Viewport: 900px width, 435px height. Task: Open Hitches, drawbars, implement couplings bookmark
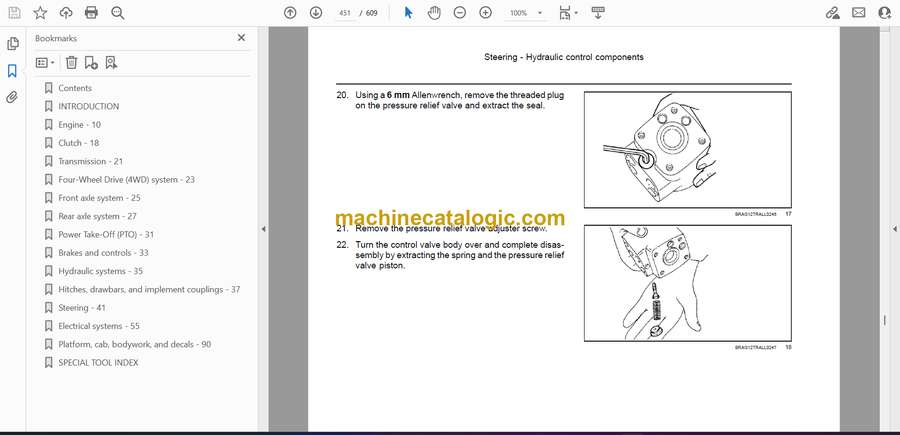coord(149,289)
